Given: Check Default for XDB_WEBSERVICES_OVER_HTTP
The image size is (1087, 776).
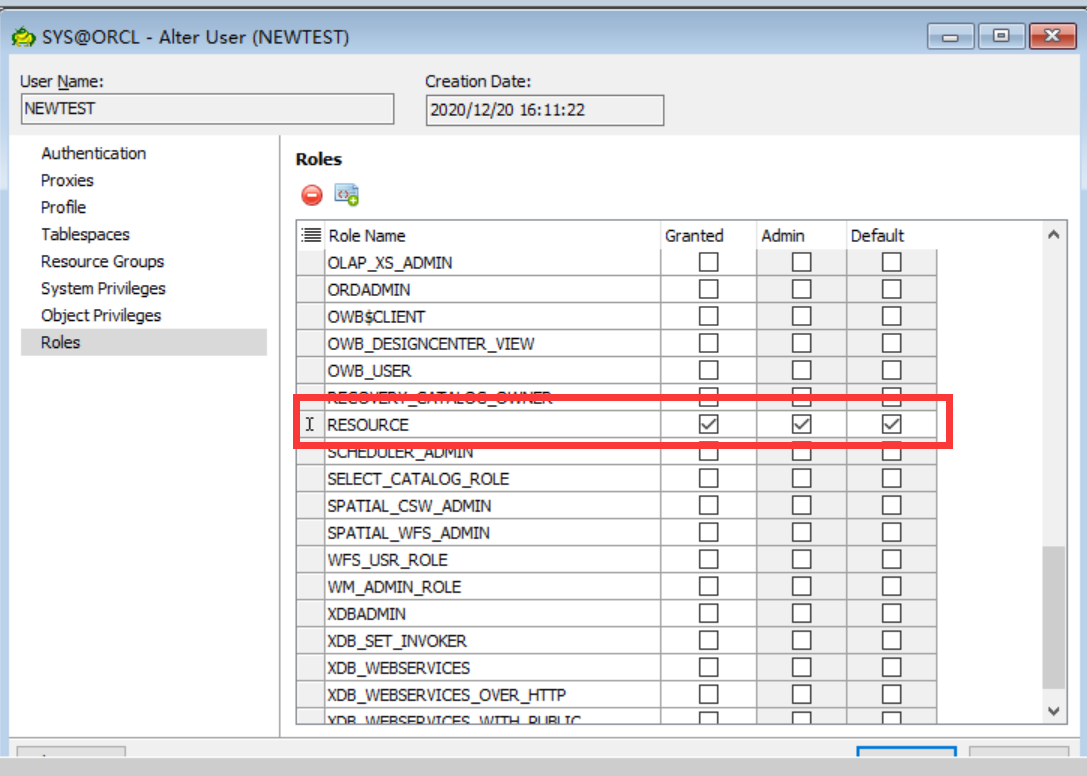Looking at the screenshot, I should [x=892, y=695].
